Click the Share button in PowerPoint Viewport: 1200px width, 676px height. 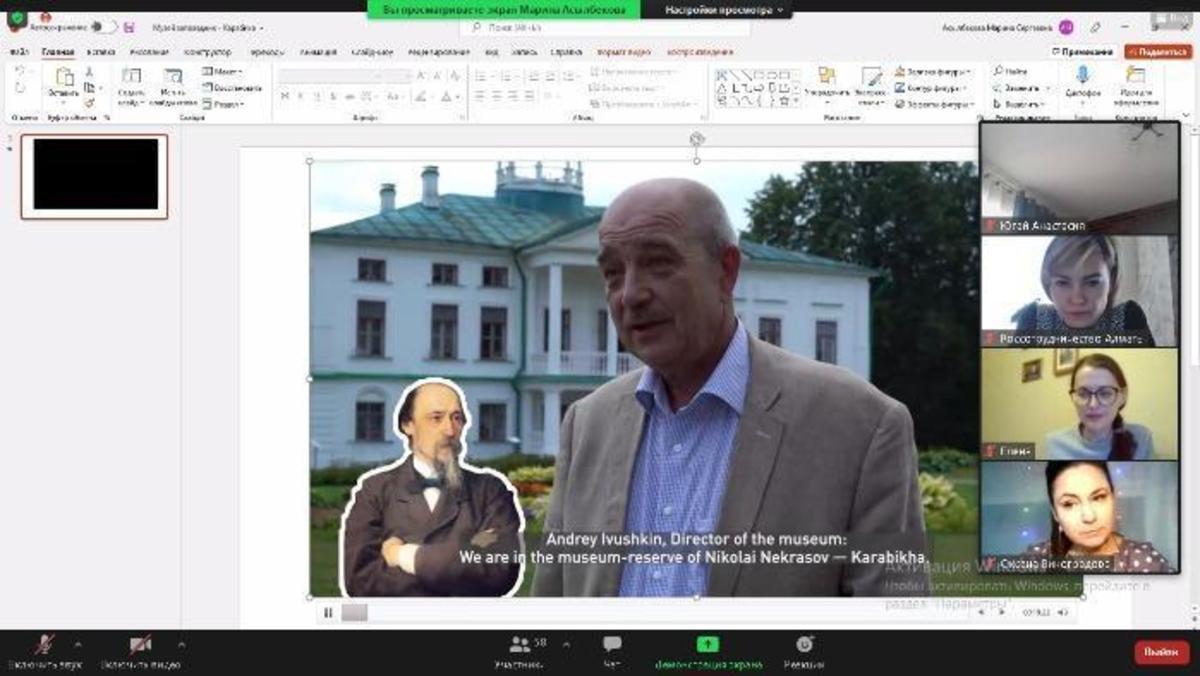click(x=1158, y=52)
